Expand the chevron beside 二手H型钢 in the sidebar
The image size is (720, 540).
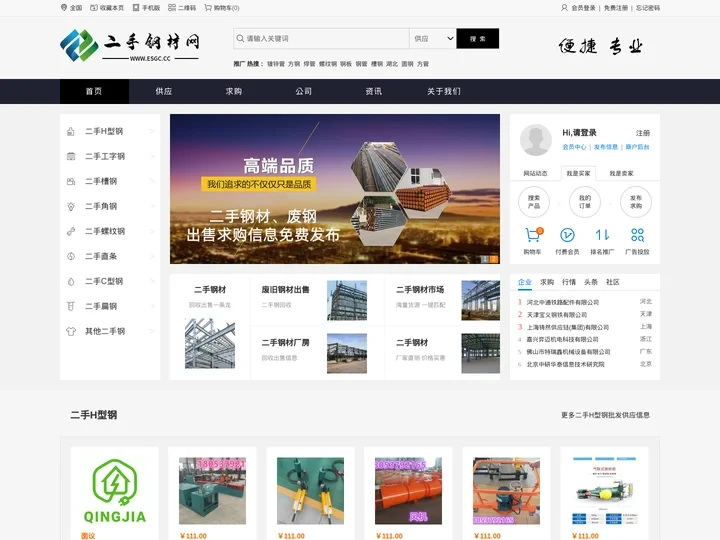(152, 131)
